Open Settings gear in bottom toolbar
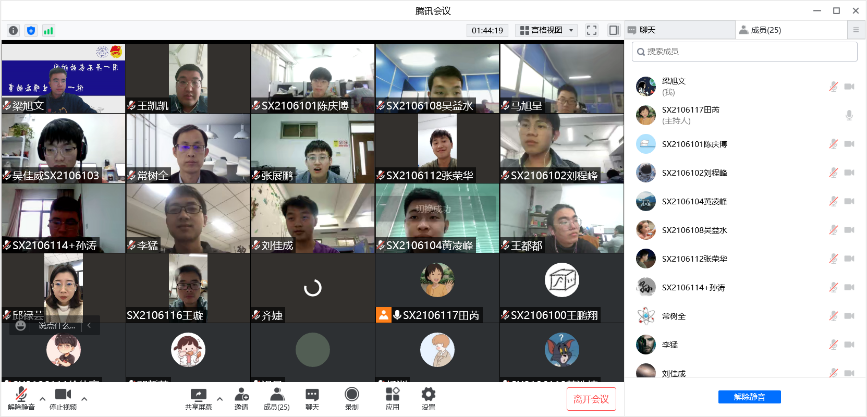Screen dimensions: 867x417 pos(428,396)
